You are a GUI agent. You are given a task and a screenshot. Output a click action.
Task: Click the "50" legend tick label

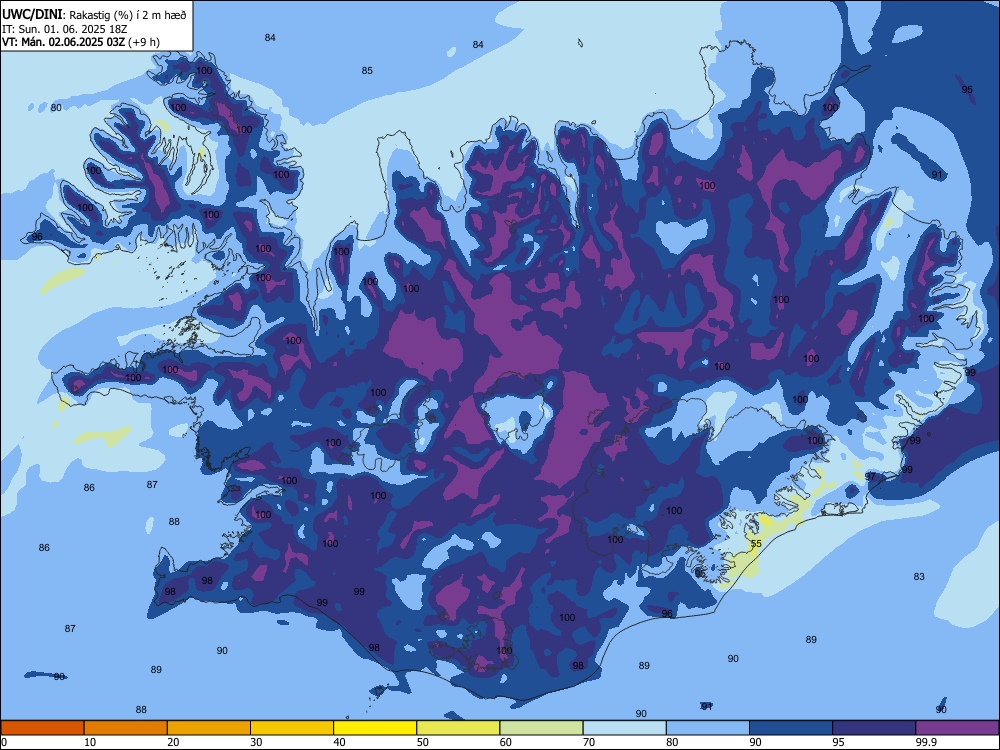pos(423,742)
